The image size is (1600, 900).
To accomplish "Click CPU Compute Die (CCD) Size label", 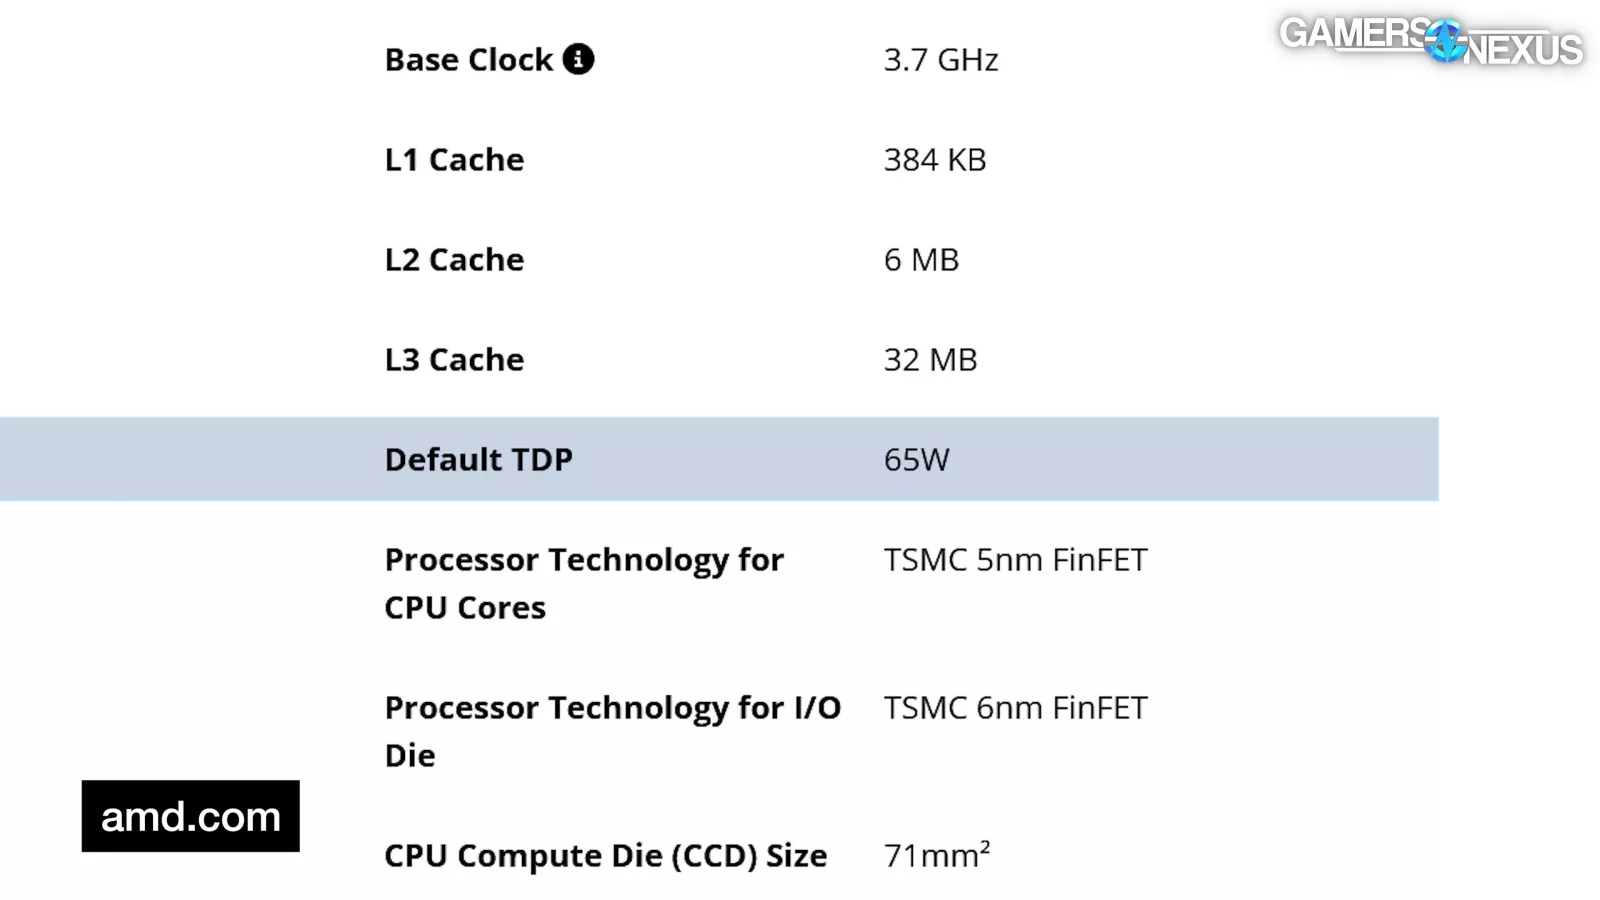I will [606, 856].
